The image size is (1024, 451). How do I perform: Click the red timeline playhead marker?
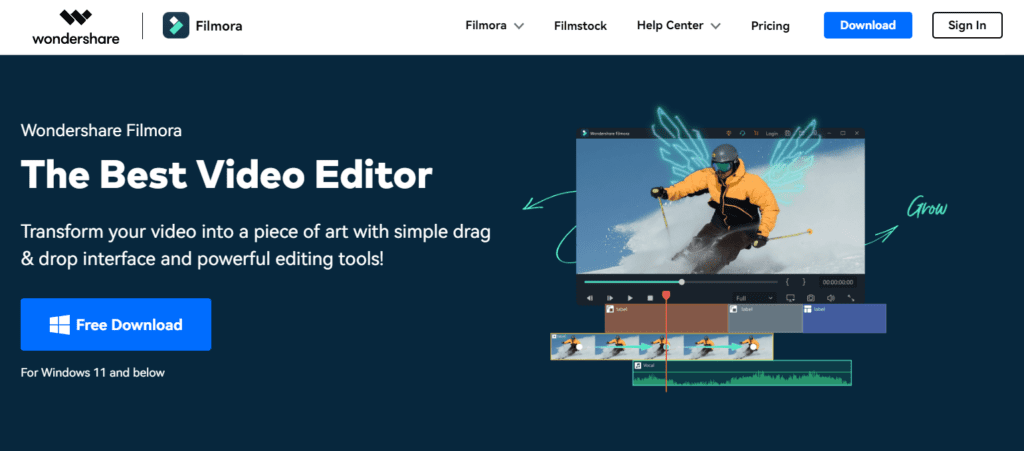coord(666,296)
